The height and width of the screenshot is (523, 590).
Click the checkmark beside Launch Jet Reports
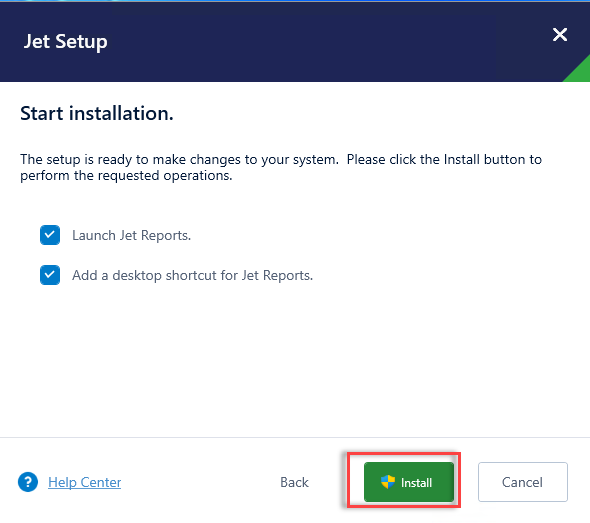coord(50,235)
